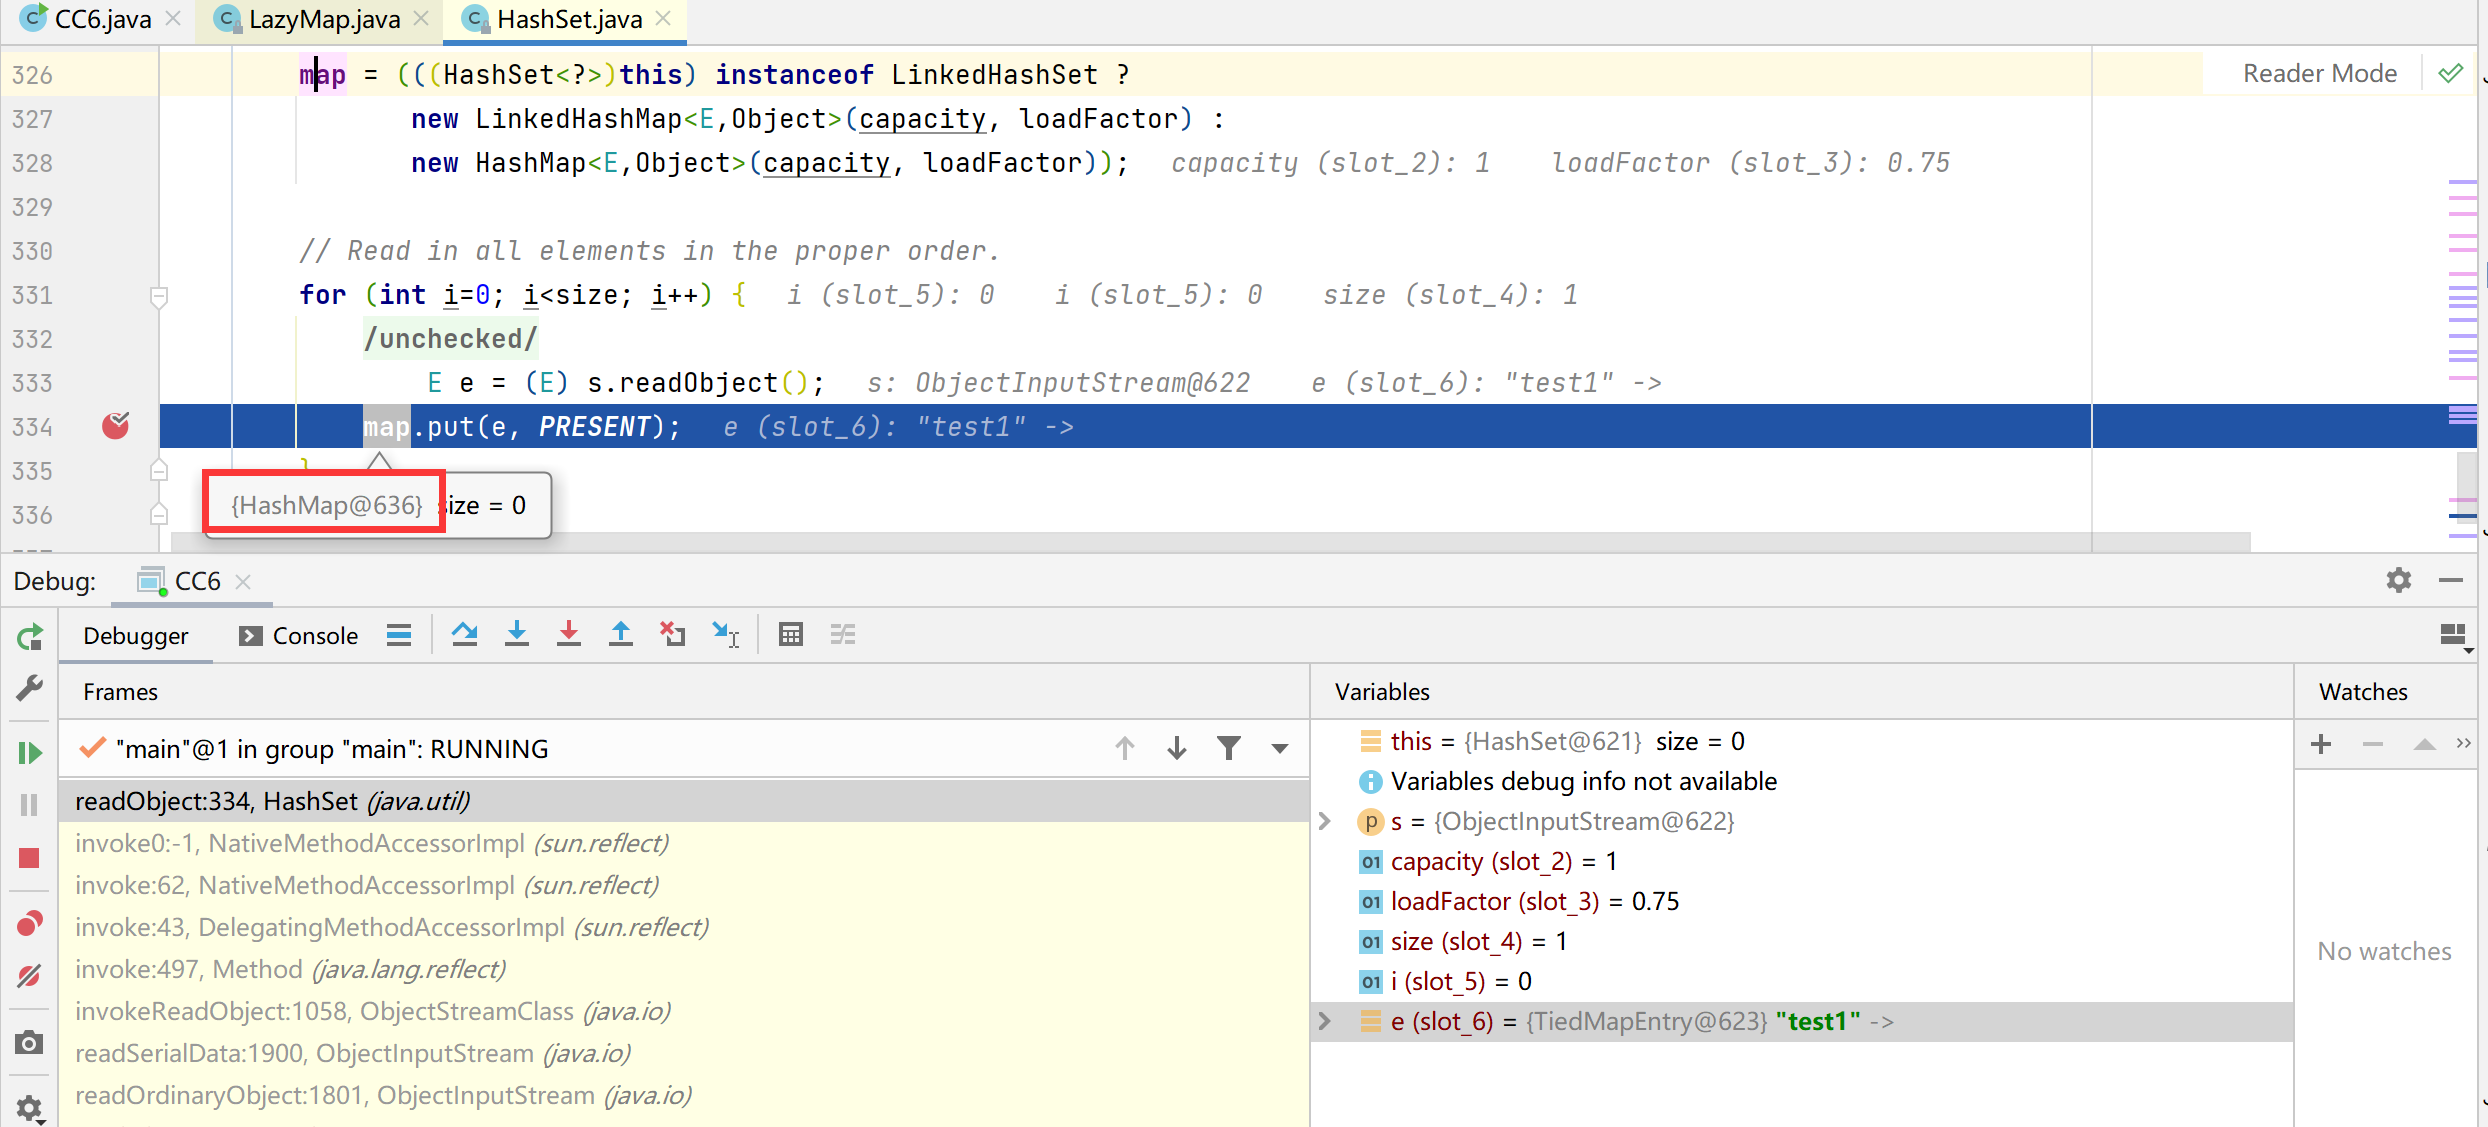Select the HashSet.java editor tab
The height and width of the screenshot is (1127, 2488).
568,19
